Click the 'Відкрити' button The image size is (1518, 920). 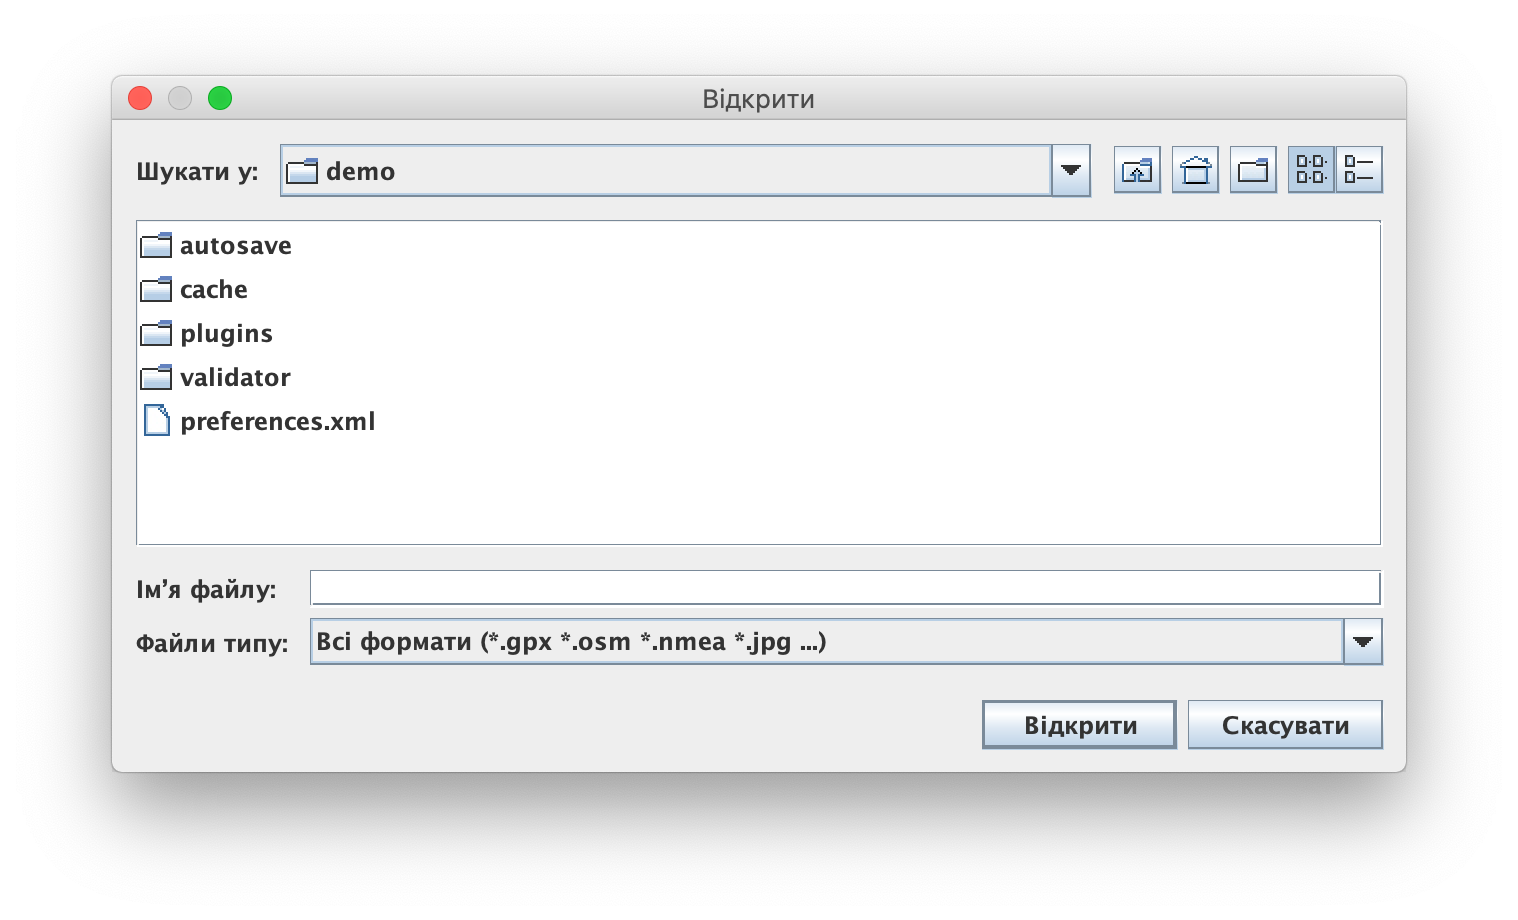pyautogui.click(x=1080, y=725)
